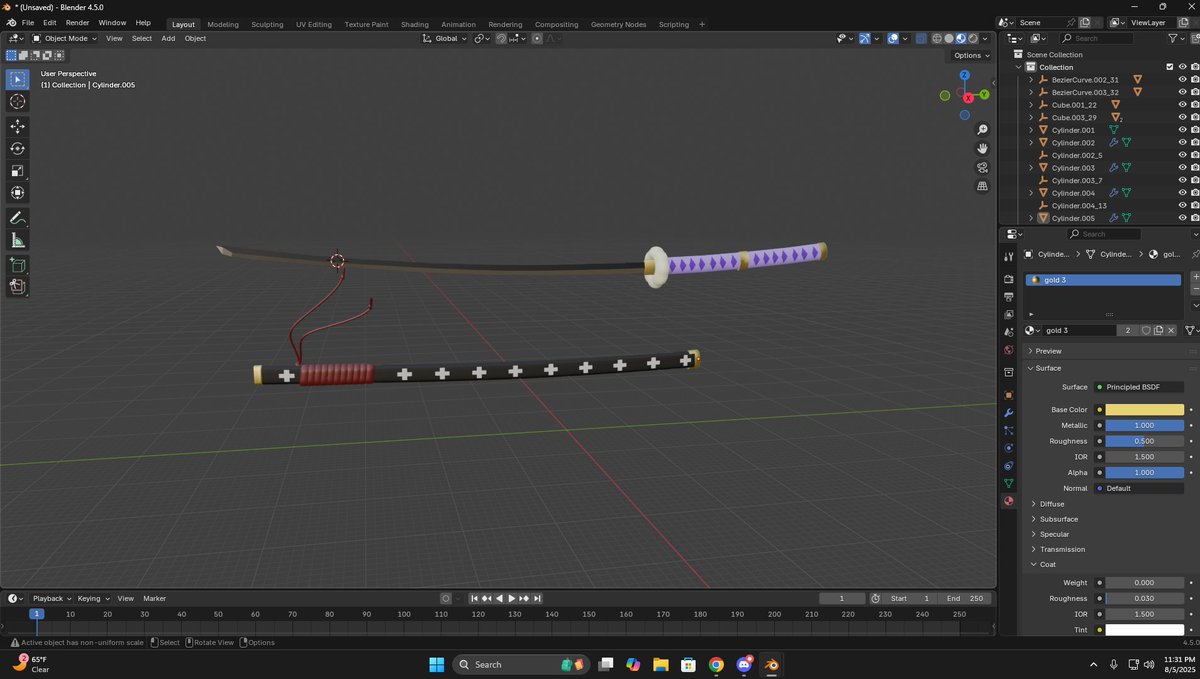The width and height of the screenshot is (1200, 679).
Task: Hide Cylinder.001 with eye icon
Action: point(1182,130)
